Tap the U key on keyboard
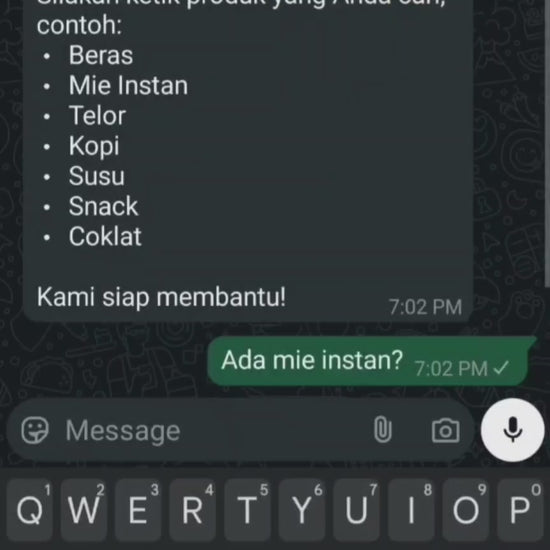Image resolution: width=550 pixels, height=550 pixels. pyautogui.click(x=356, y=510)
